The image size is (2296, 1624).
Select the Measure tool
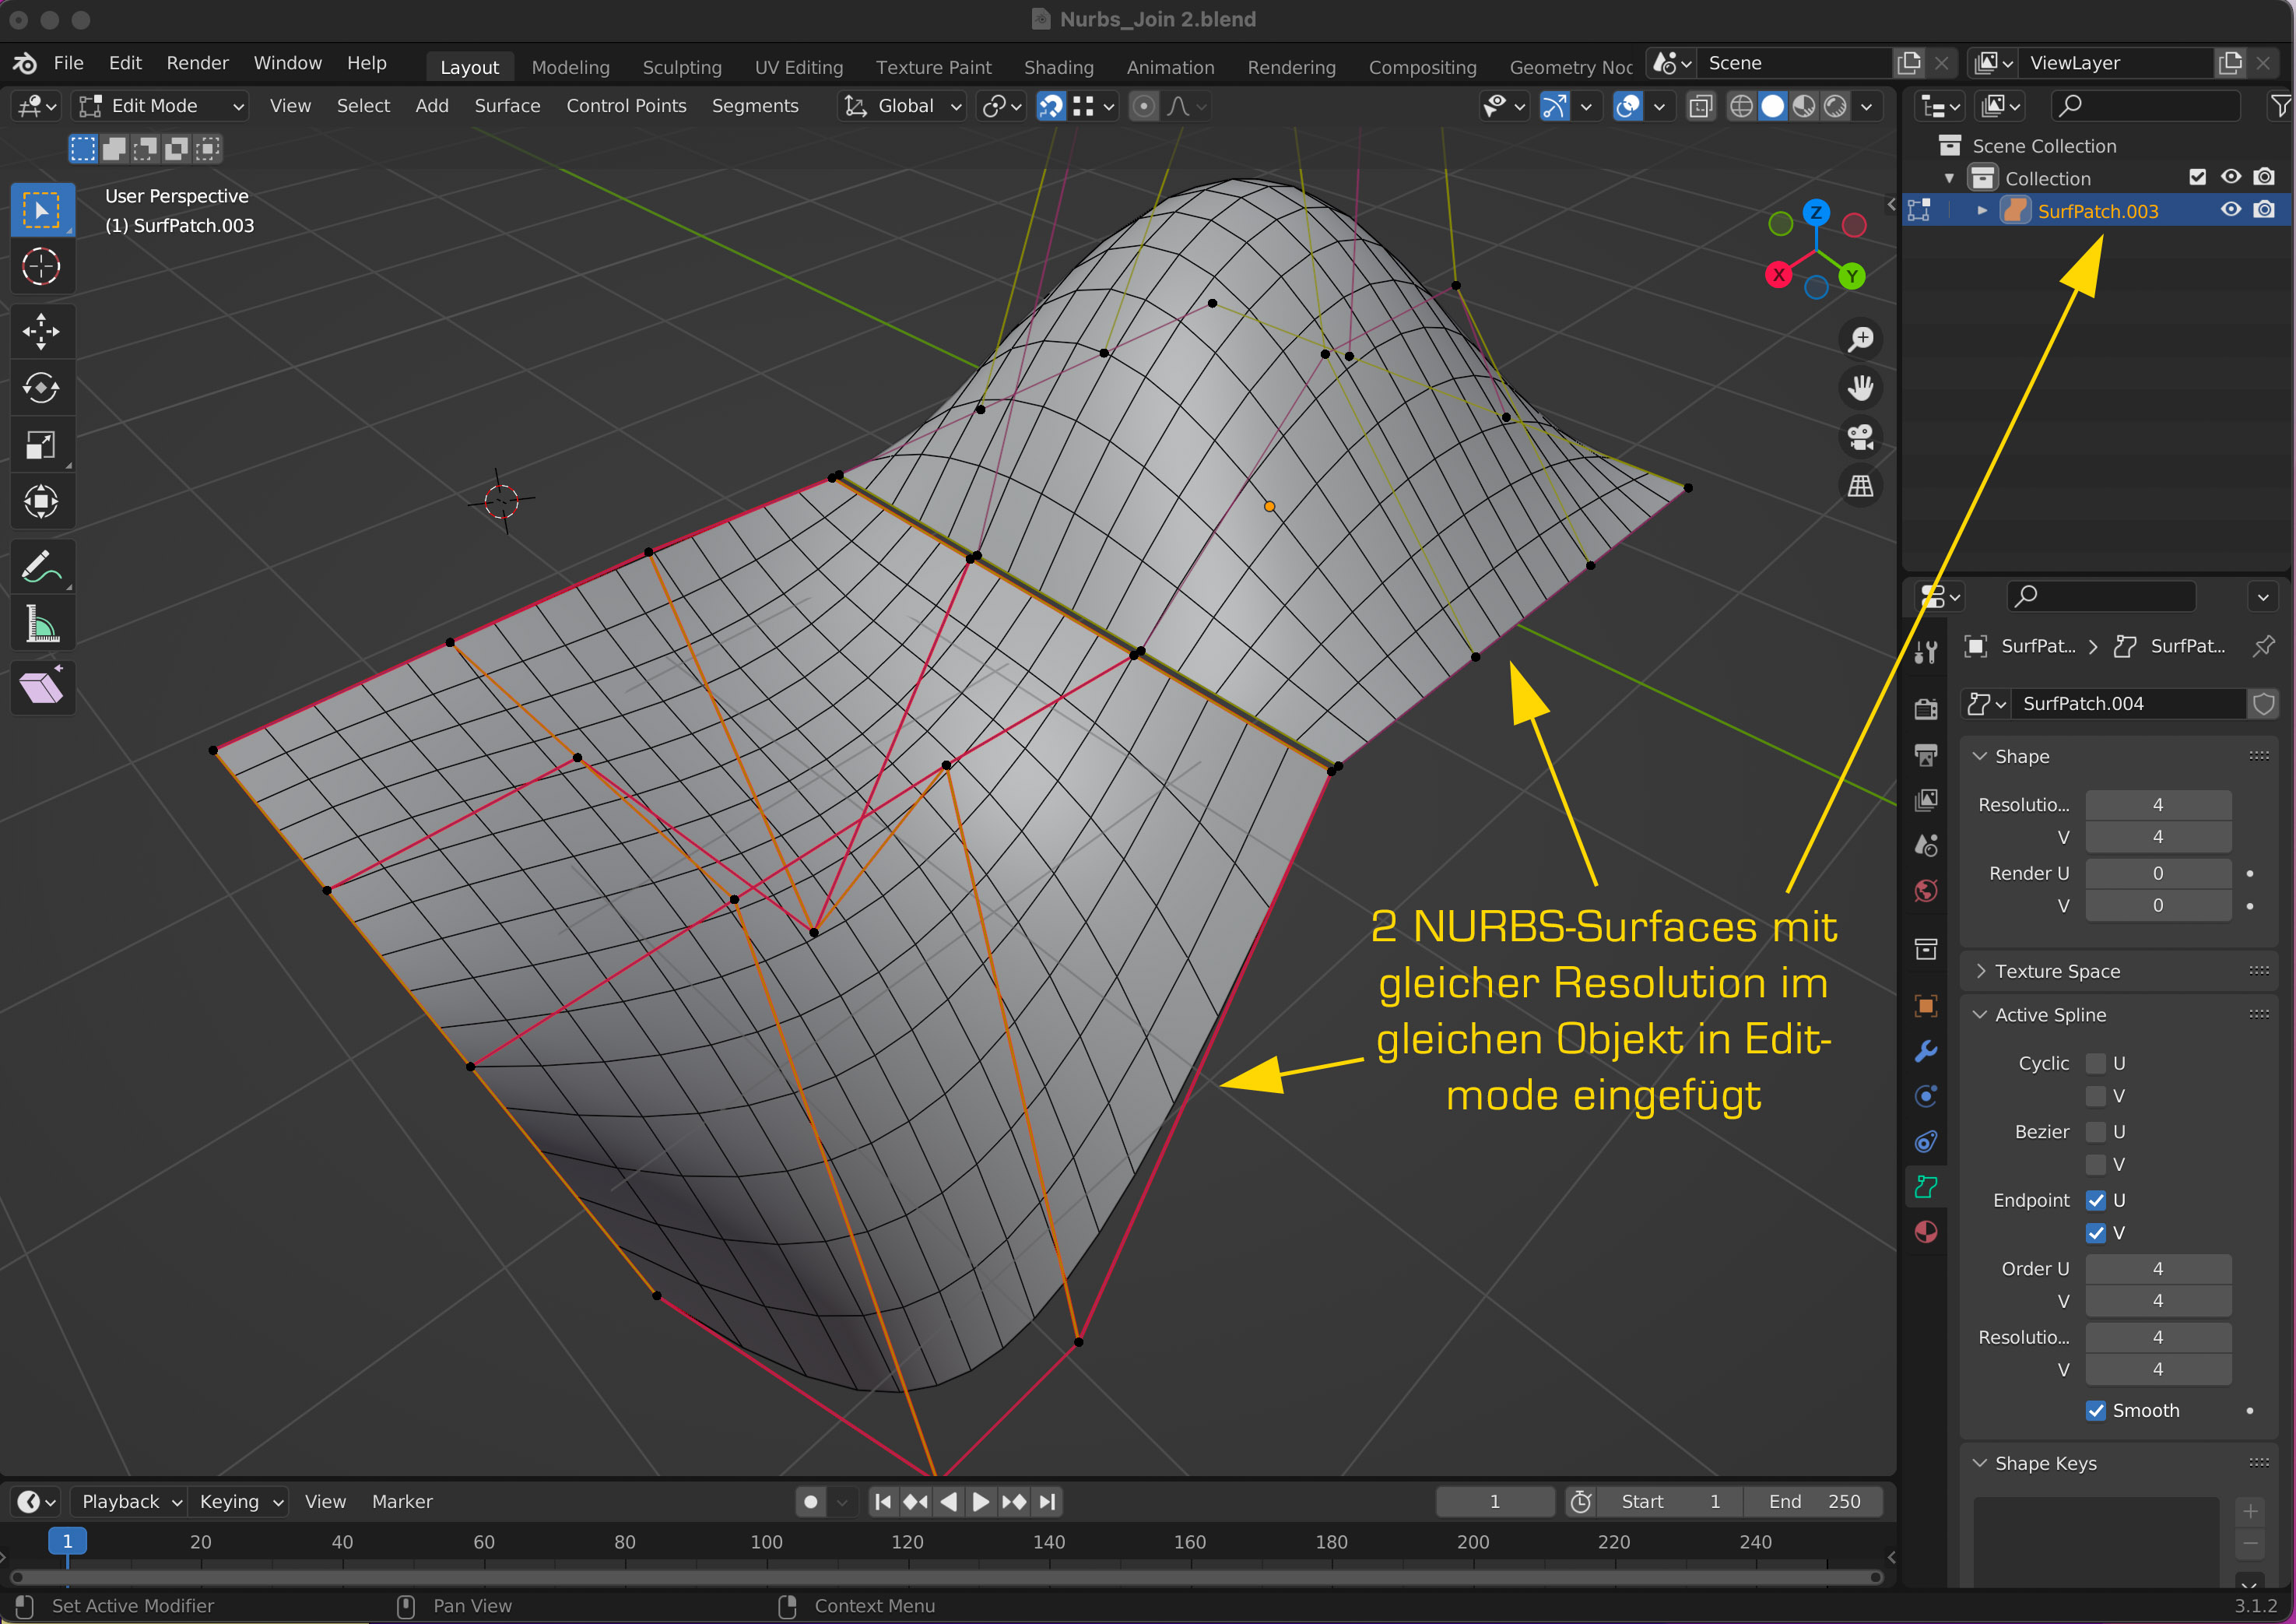point(41,626)
